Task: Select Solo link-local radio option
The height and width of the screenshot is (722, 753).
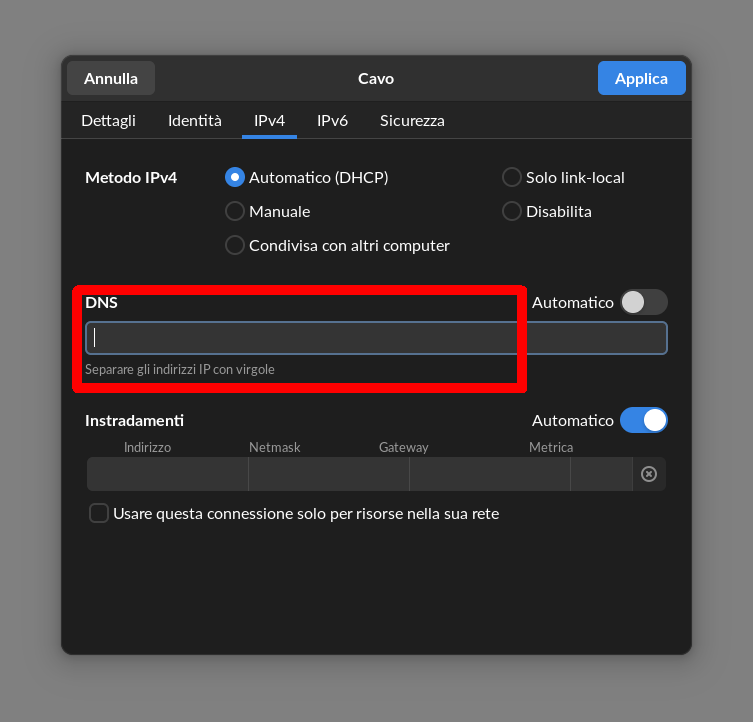Action: point(512,177)
